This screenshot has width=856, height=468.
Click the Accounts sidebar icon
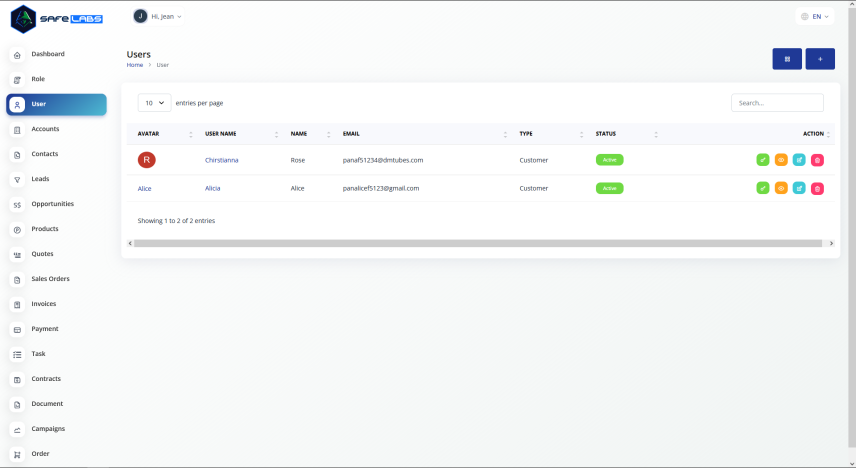click(17, 130)
